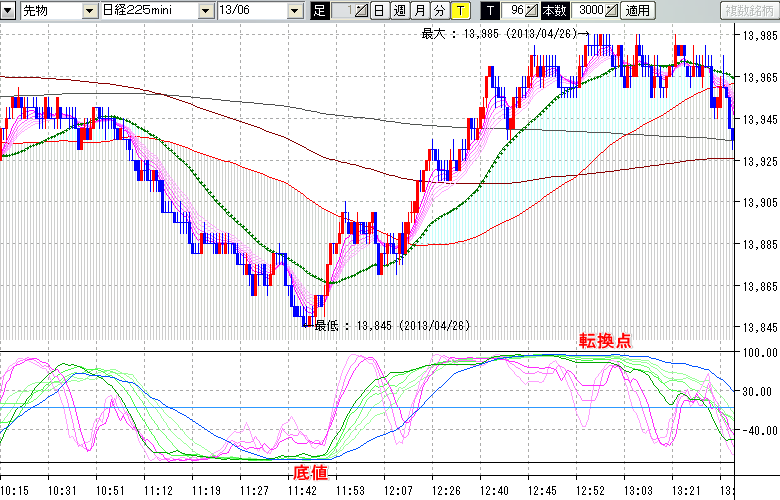The image size is (780, 500).
Task: Click the black T label icon
Action: pos(489,11)
